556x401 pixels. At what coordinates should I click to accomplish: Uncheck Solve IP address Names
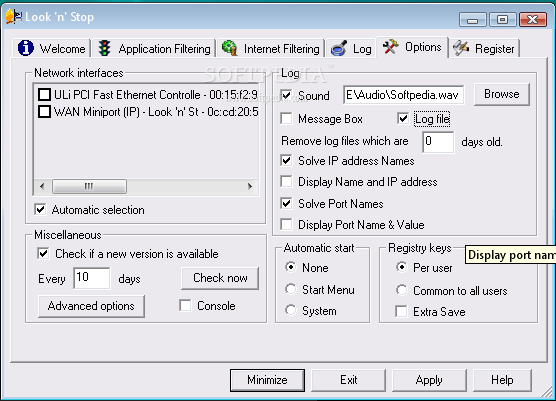pyautogui.click(x=286, y=160)
